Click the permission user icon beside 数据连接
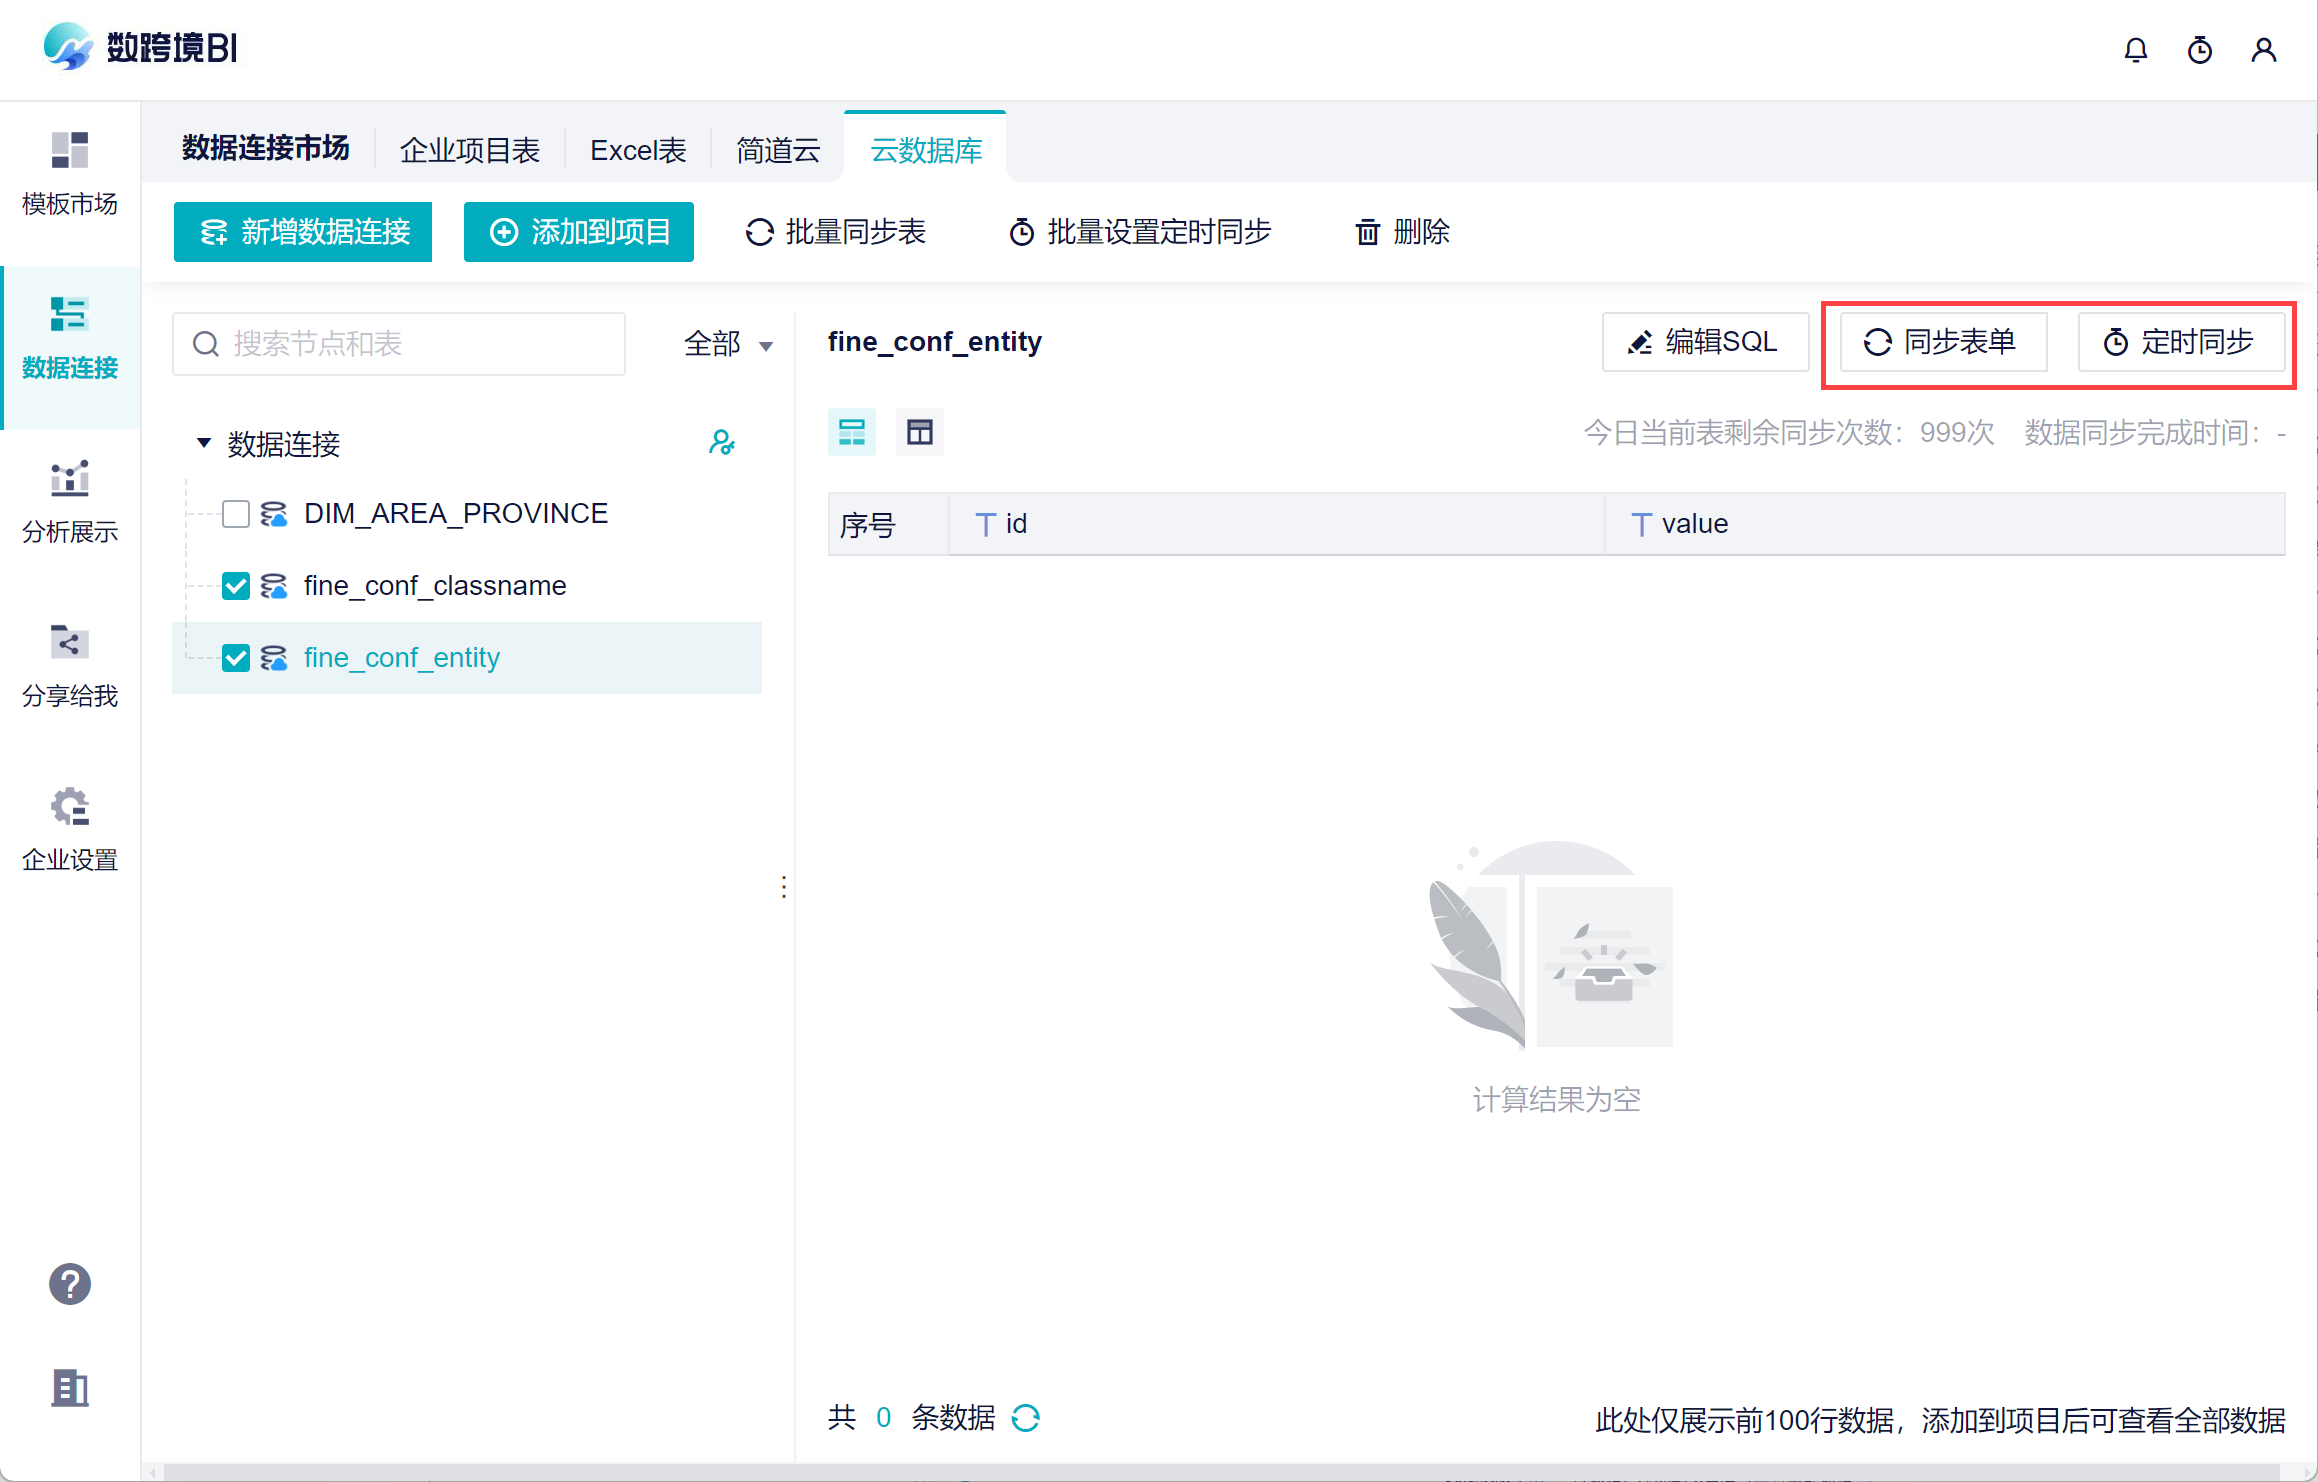This screenshot has height=1482, width=2318. click(721, 442)
